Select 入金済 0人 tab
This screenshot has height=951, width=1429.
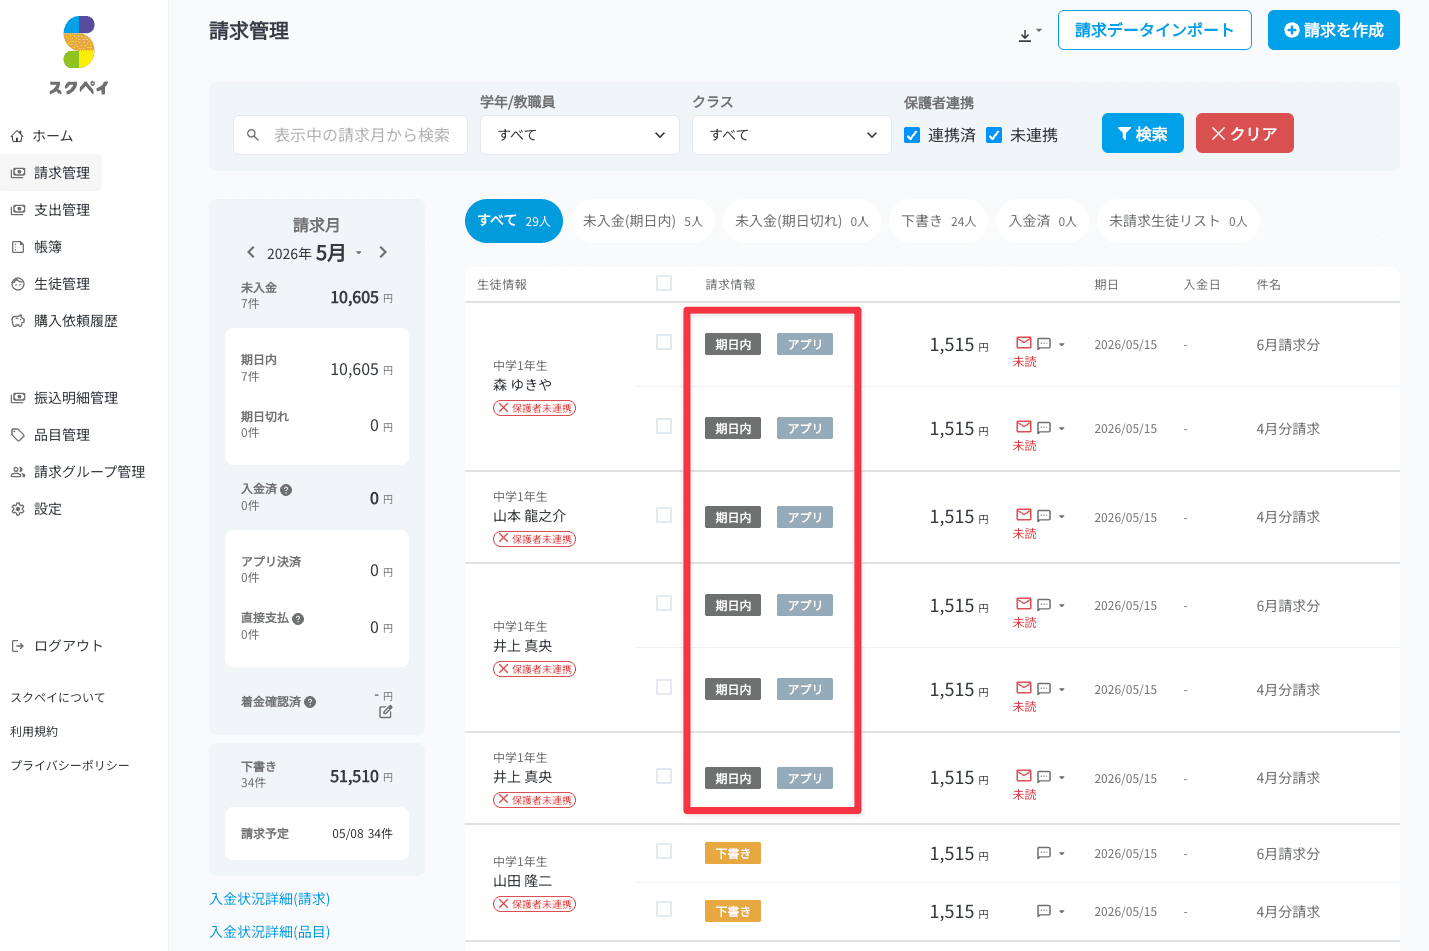pos(1043,221)
